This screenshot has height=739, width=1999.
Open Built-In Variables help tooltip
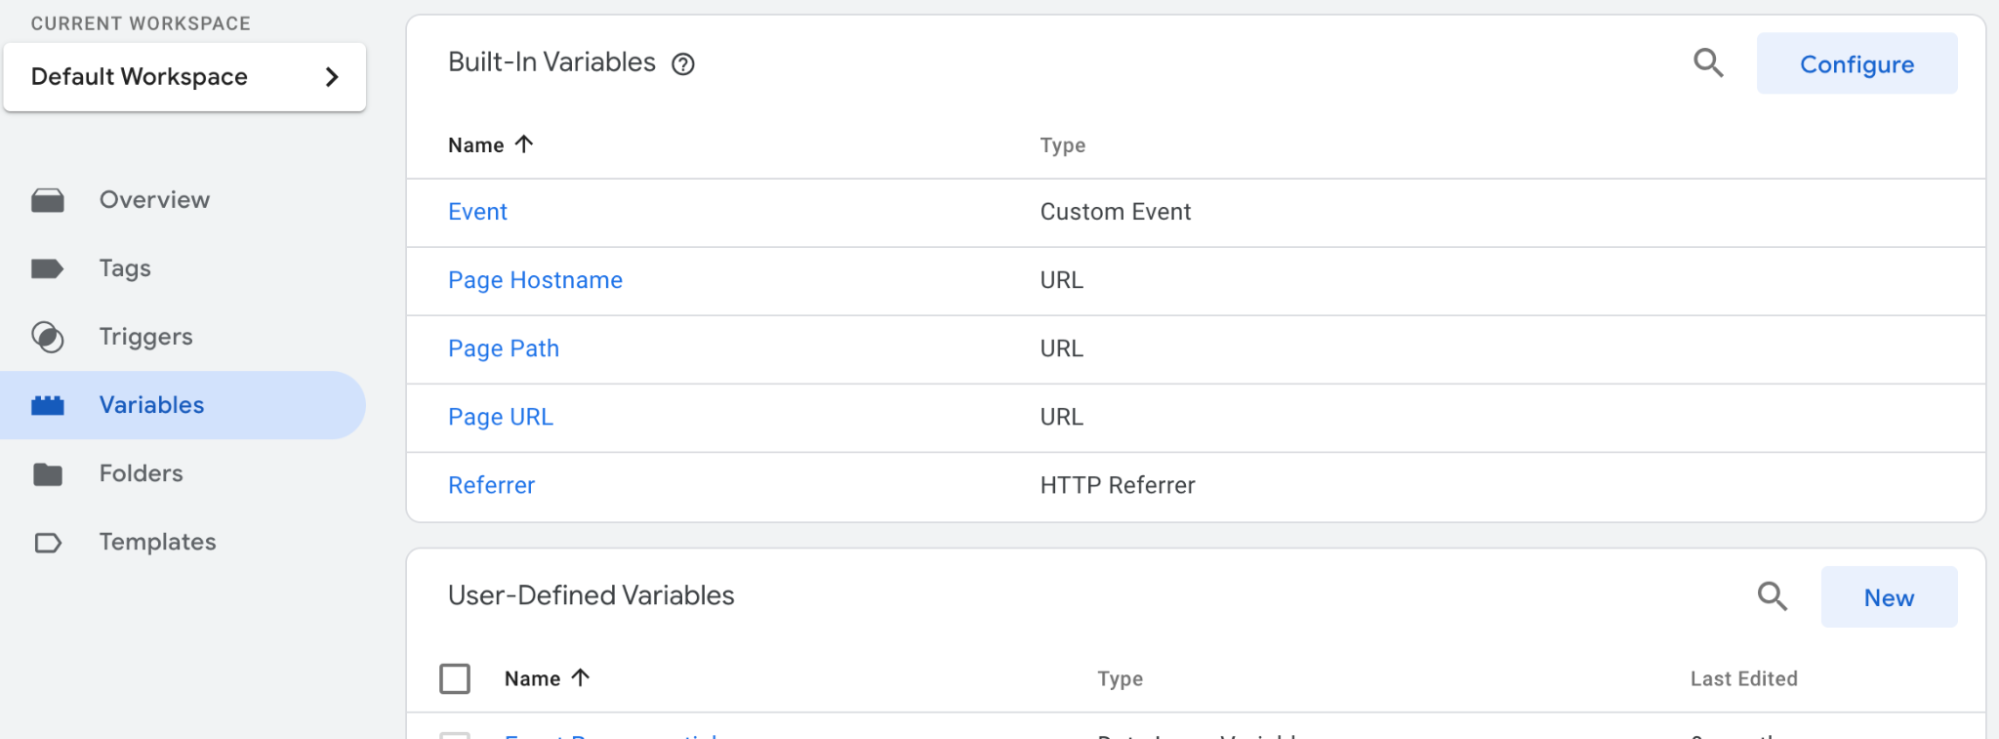(683, 64)
